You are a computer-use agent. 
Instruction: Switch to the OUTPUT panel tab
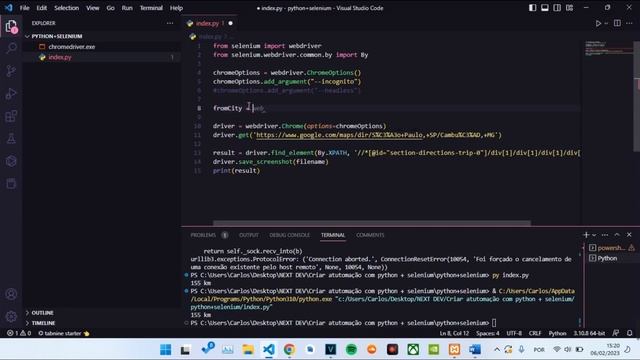pyautogui.click(x=249, y=235)
